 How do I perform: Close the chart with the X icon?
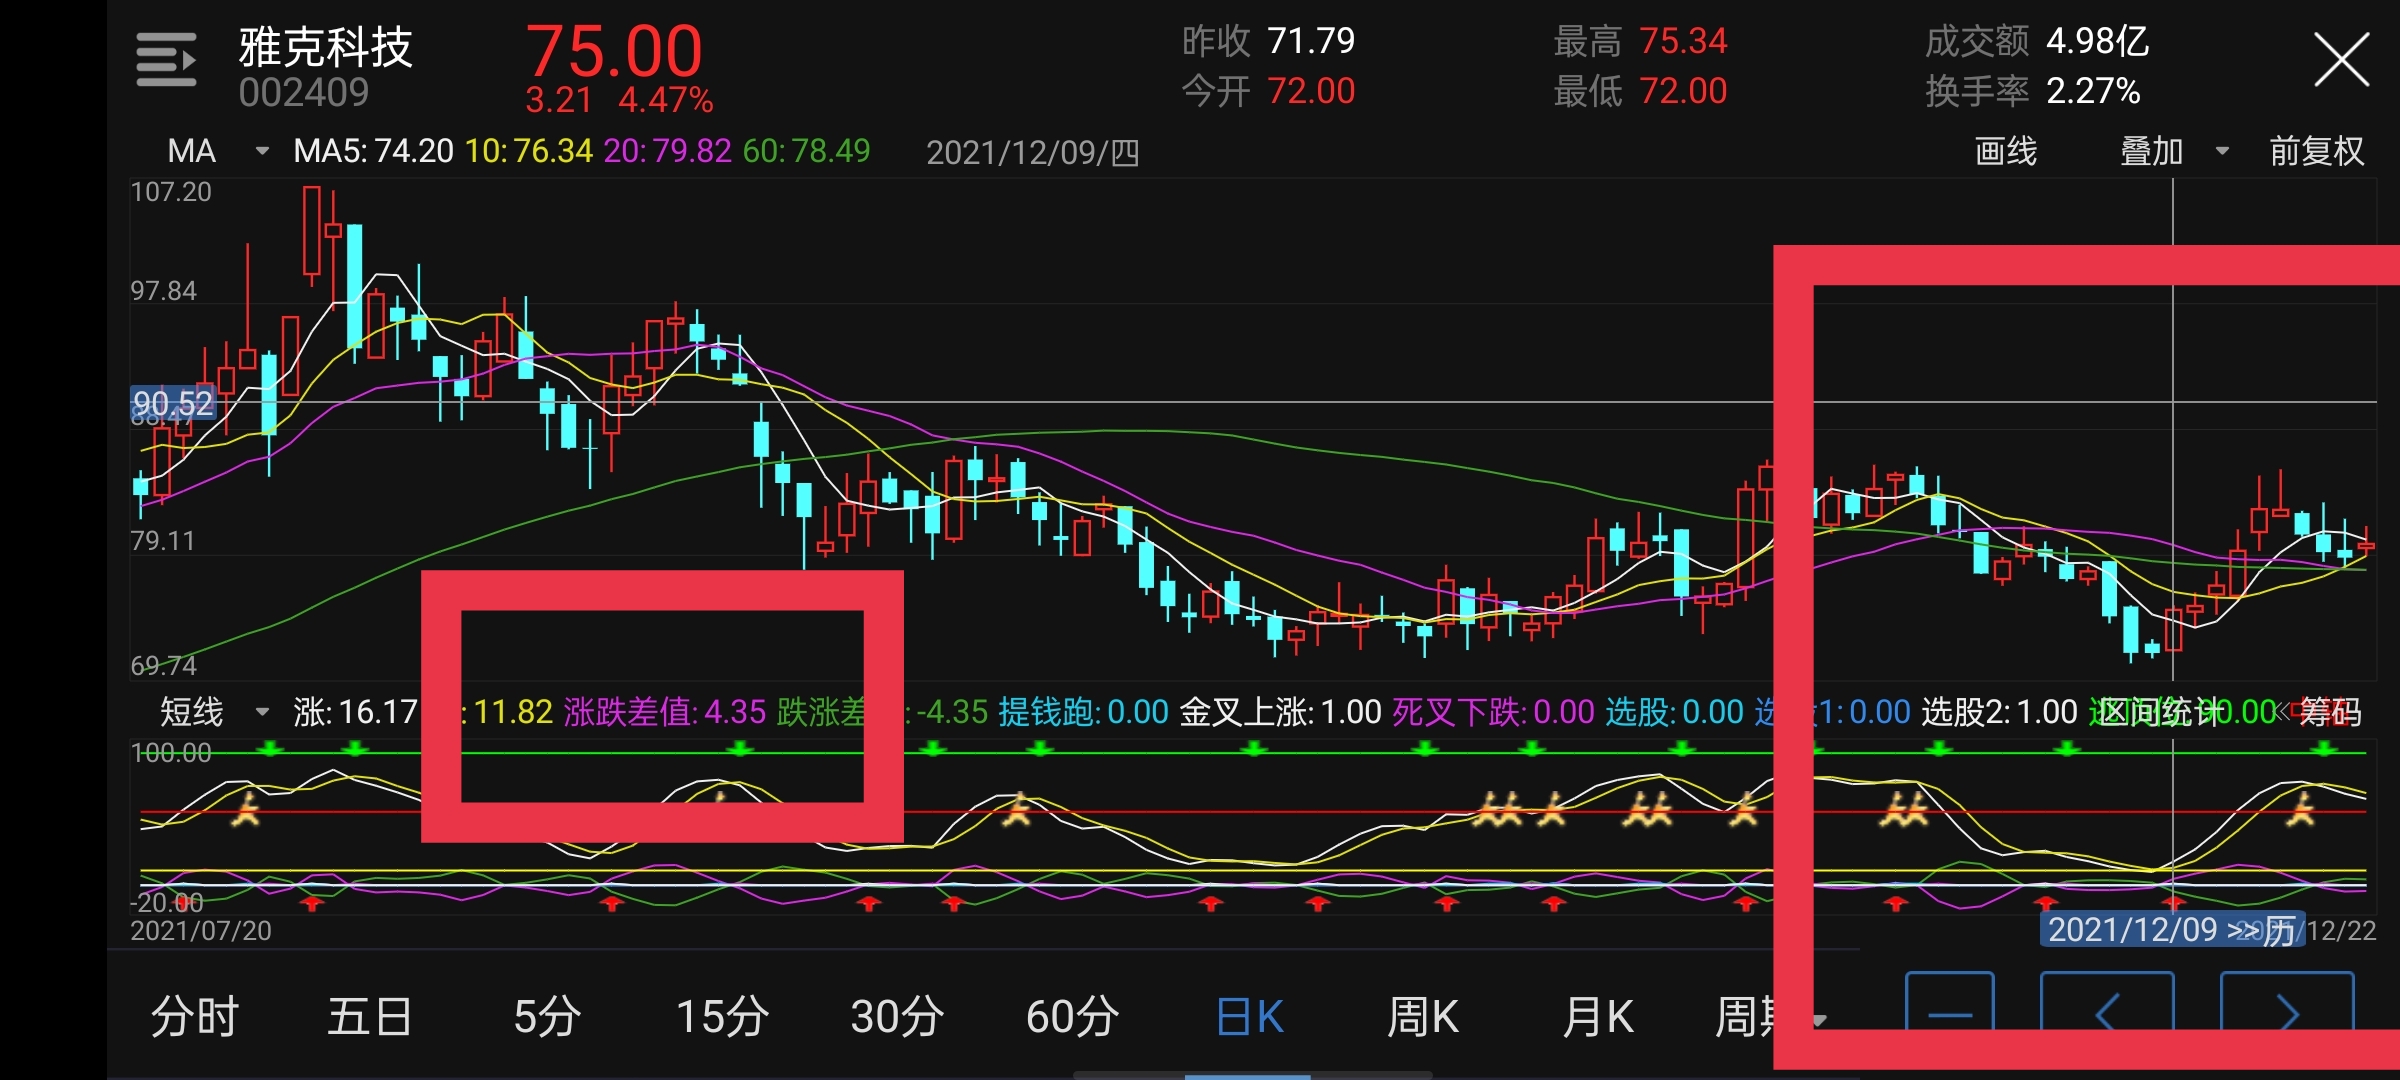tap(2340, 60)
